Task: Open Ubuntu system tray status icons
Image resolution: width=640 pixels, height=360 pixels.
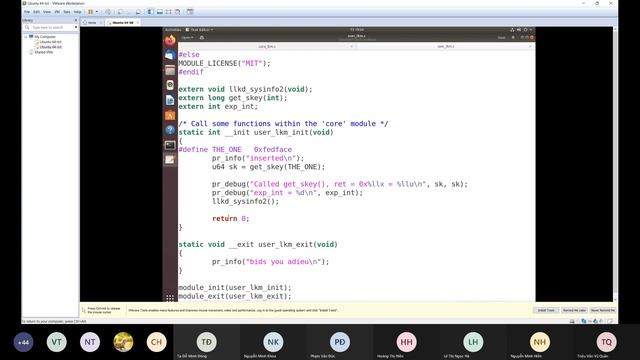Action: click(521, 30)
